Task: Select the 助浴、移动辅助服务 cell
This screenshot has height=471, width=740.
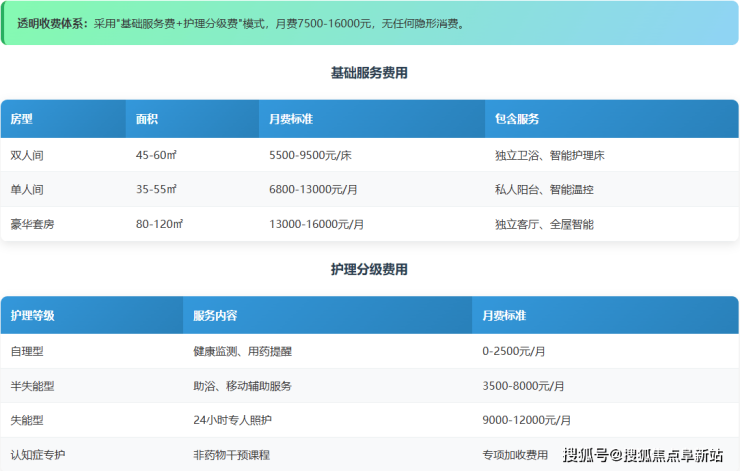Action: 242,385
